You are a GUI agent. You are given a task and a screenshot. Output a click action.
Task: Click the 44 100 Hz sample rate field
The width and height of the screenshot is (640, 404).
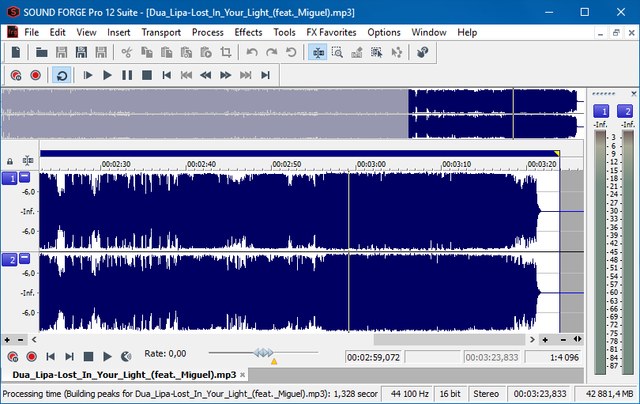pos(409,395)
